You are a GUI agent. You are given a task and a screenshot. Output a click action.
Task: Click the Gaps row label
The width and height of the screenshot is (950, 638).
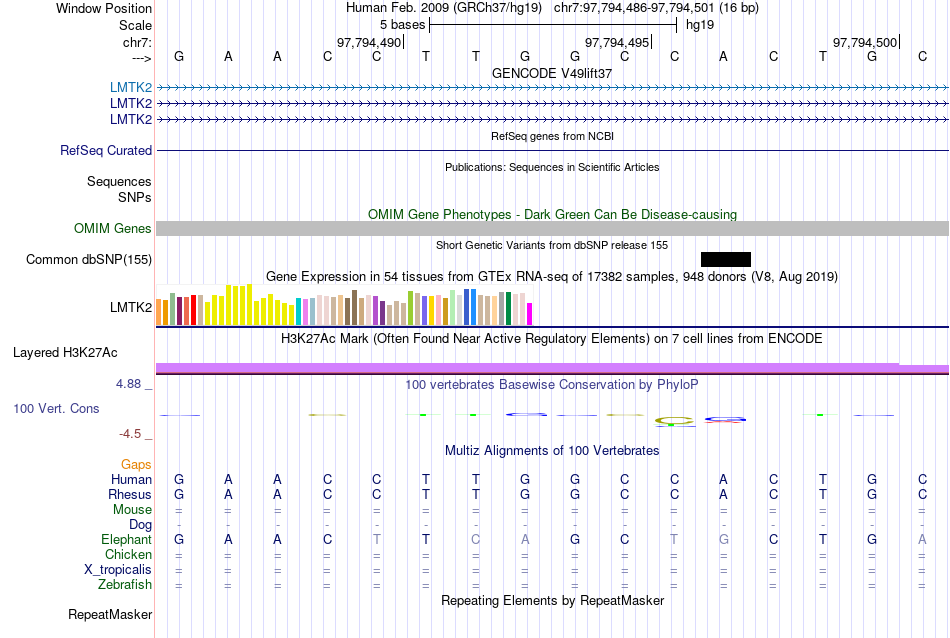point(136,465)
